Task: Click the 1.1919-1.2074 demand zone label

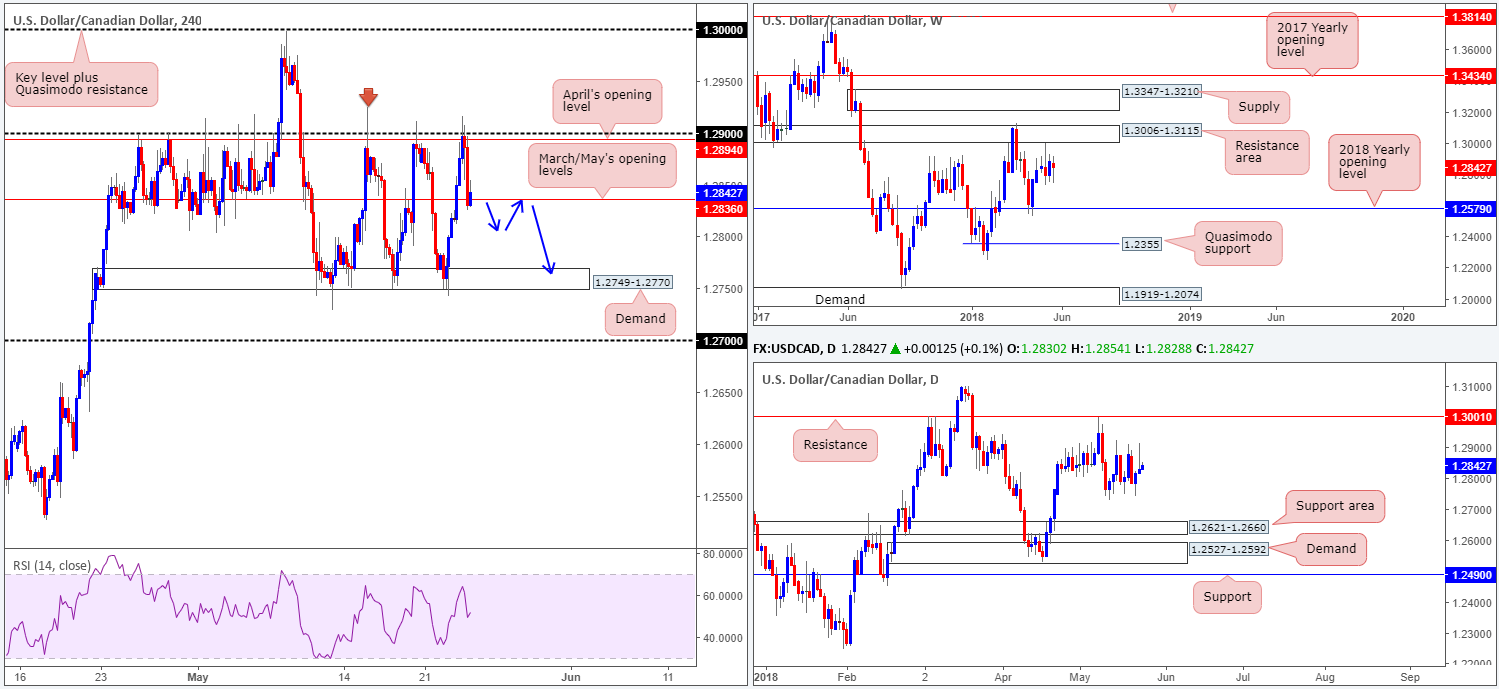Action: pos(1161,295)
